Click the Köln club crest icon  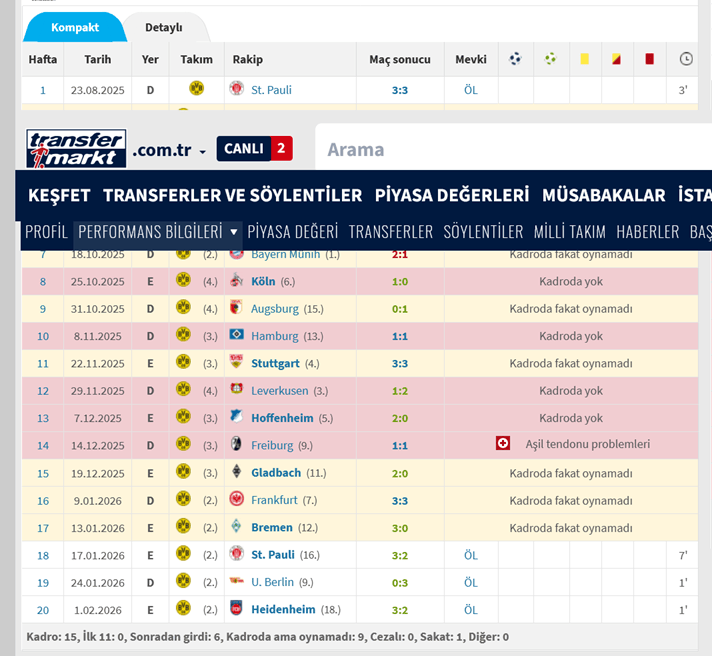pyautogui.click(x=237, y=282)
